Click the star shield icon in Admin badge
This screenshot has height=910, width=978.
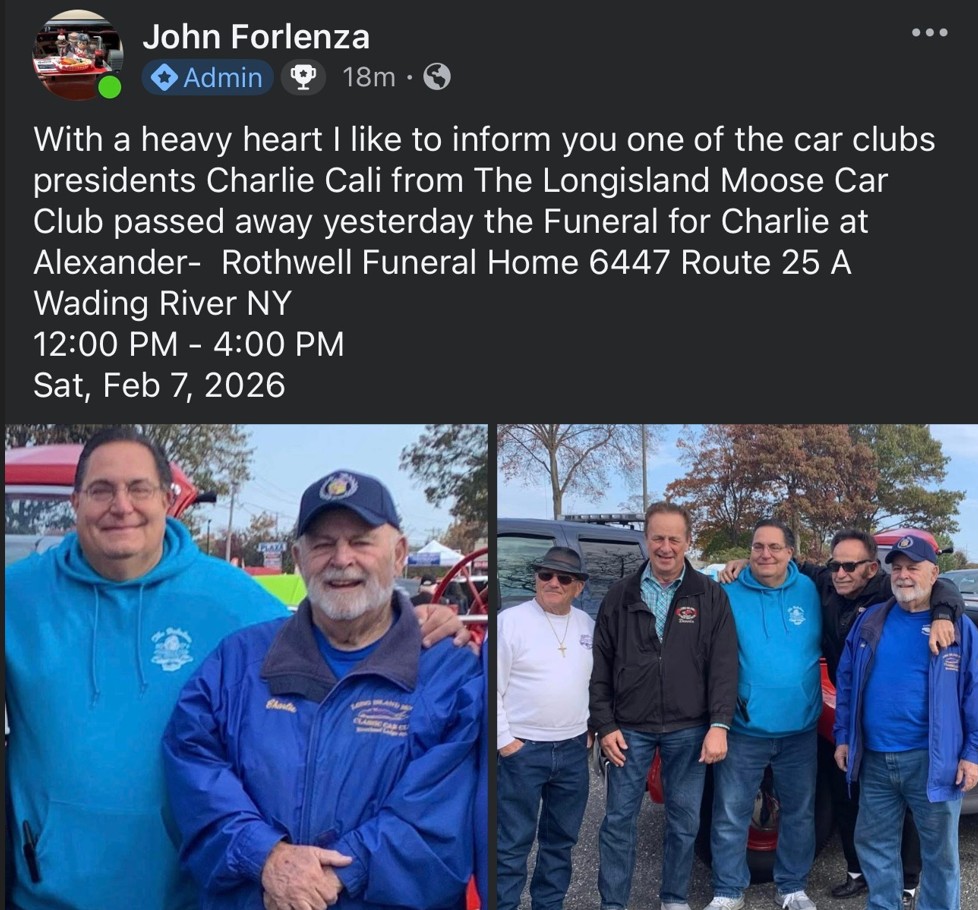tap(164, 78)
